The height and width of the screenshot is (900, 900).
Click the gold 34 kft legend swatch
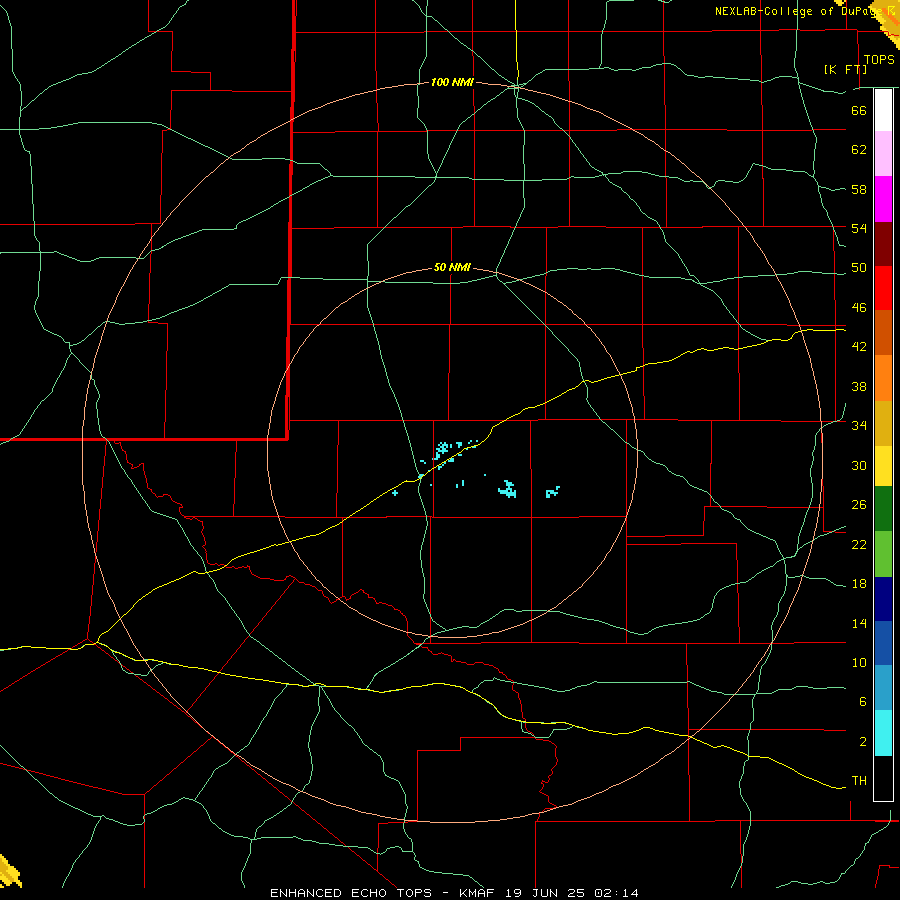(883, 423)
